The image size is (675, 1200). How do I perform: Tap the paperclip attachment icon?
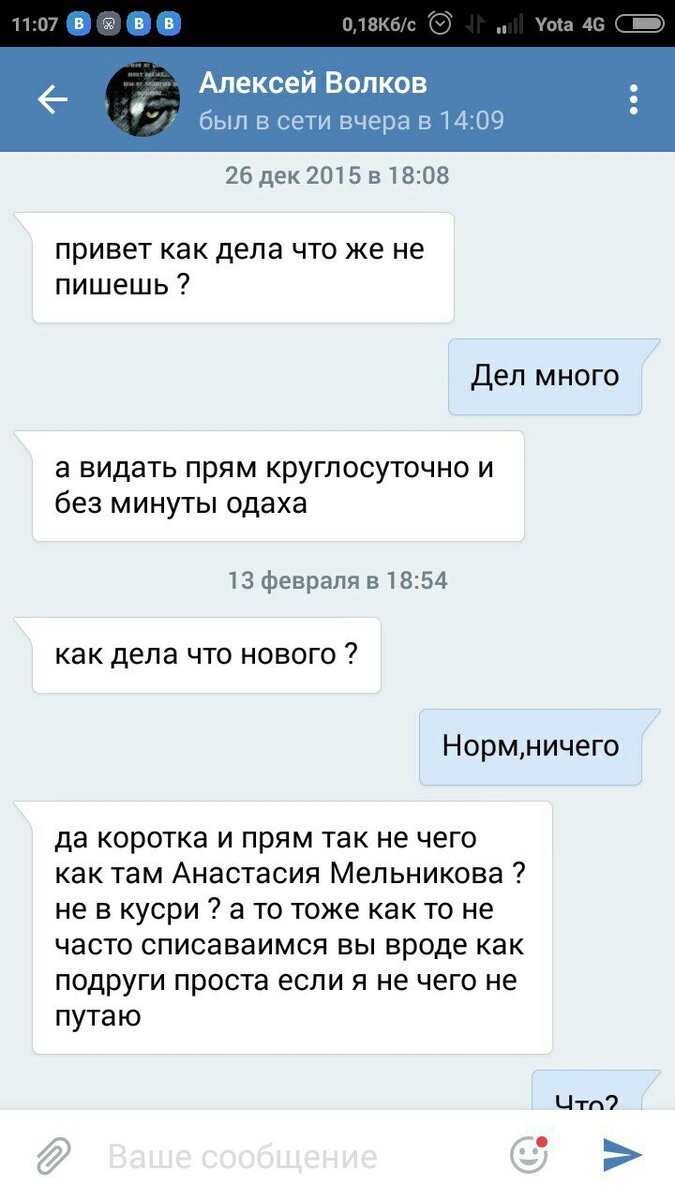coord(53,1155)
